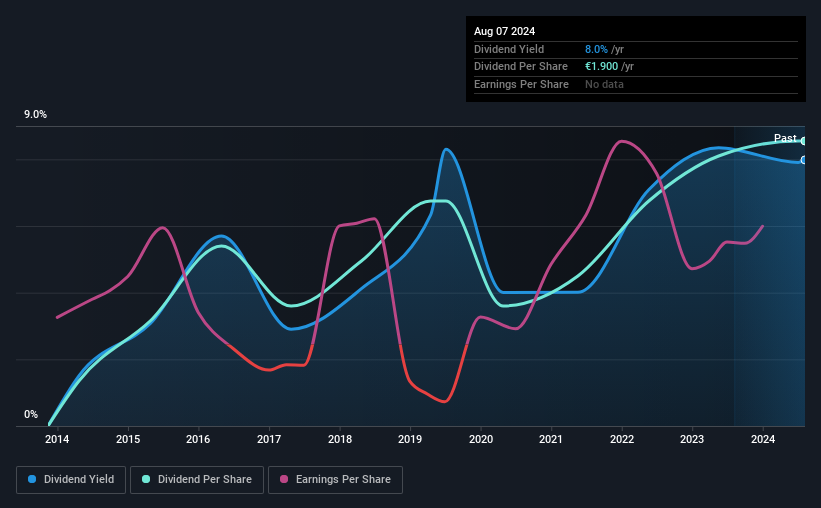This screenshot has height=508, width=821.
Task: Select the 2018 x-axis label
Action: pos(340,439)
